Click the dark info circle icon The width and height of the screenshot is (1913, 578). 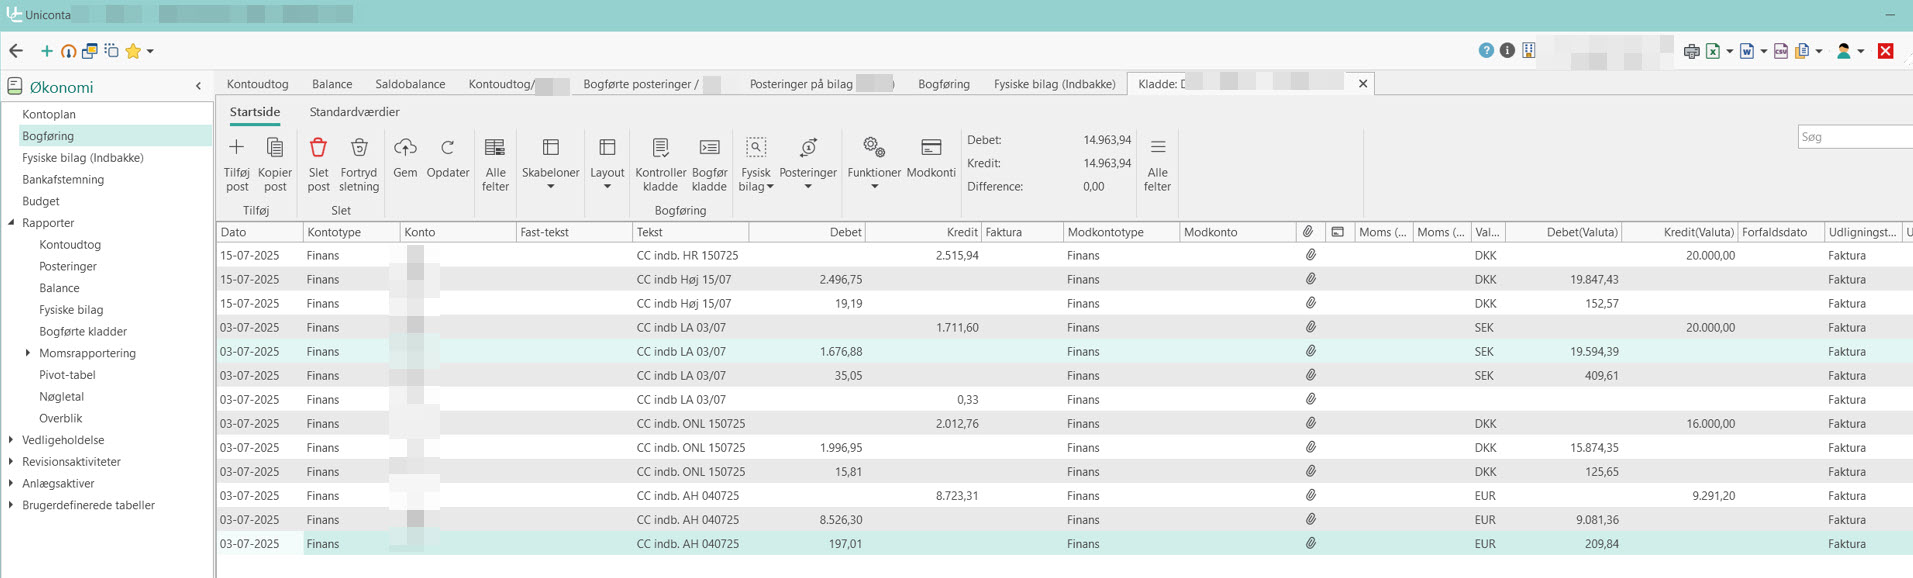1507,51
